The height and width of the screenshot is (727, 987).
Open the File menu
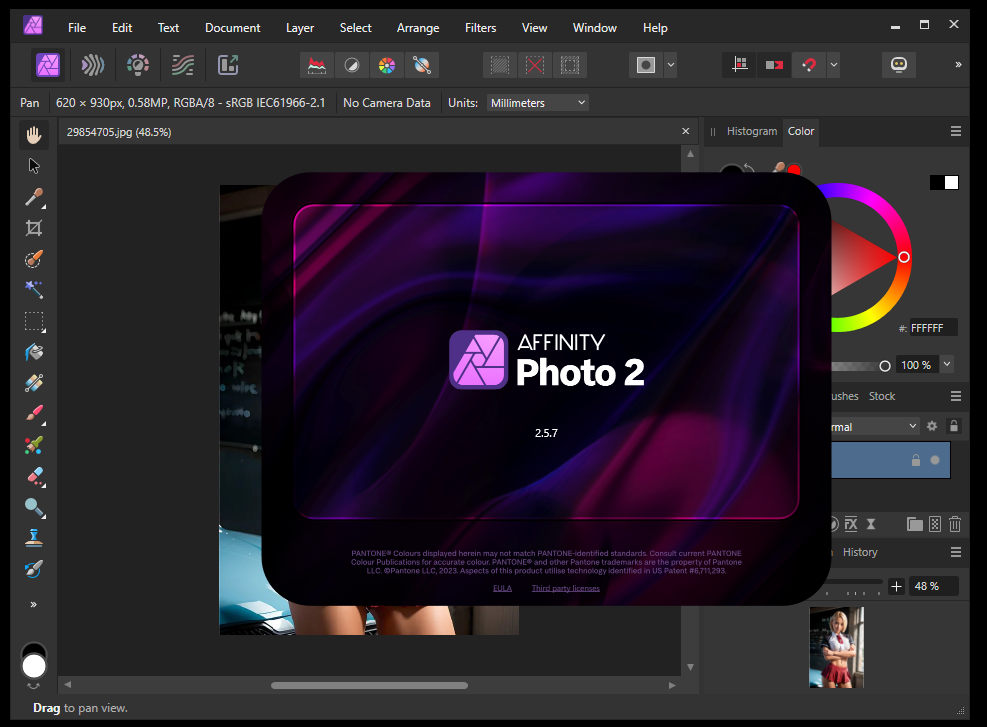coord(77,28)
